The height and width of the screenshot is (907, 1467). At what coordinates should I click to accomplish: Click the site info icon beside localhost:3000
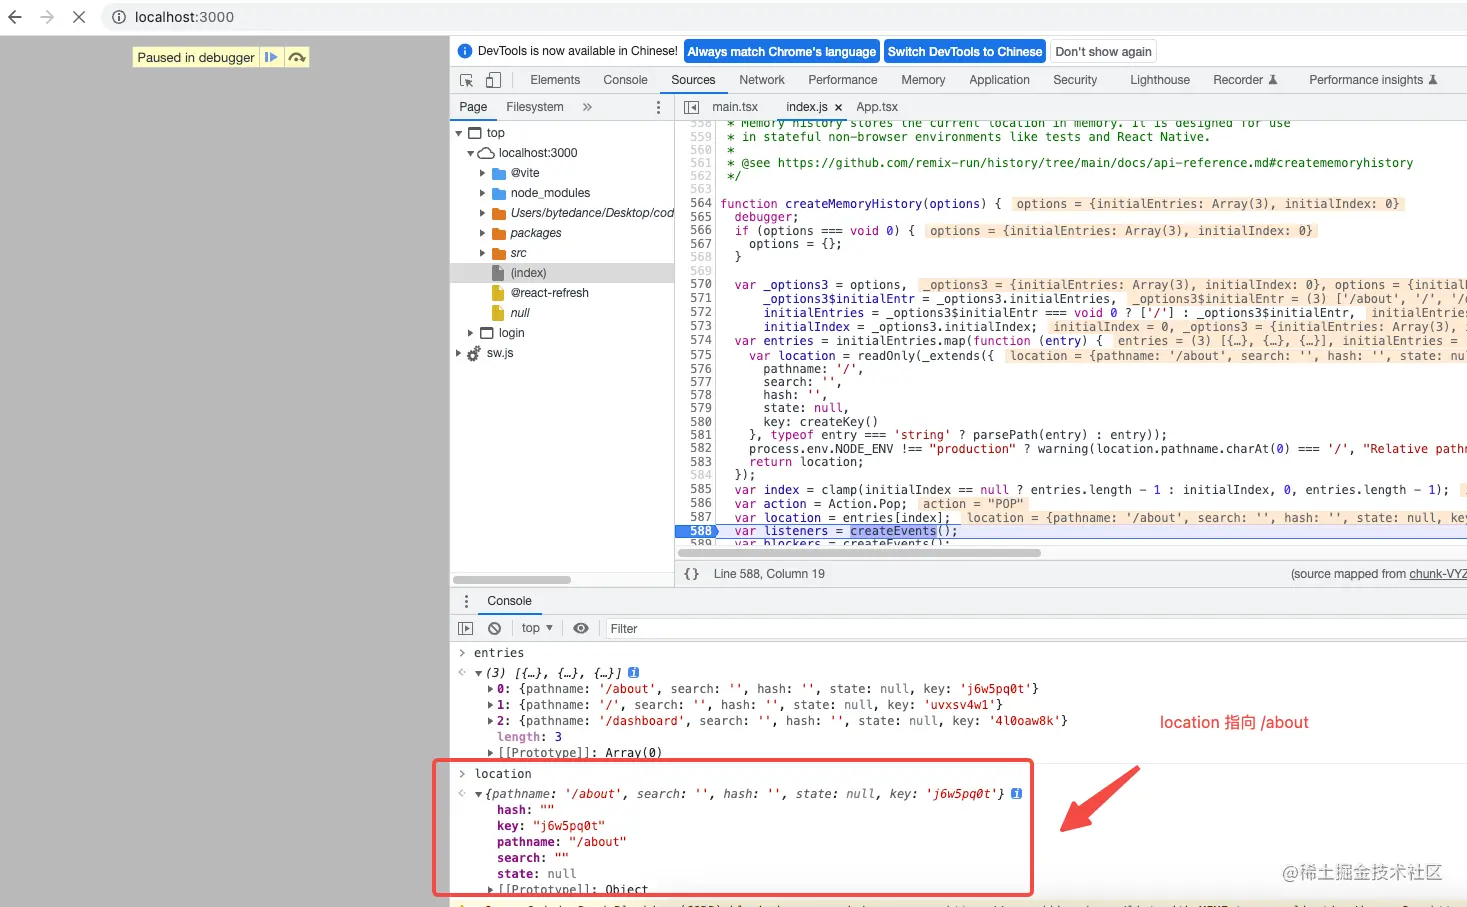[118, 17]
